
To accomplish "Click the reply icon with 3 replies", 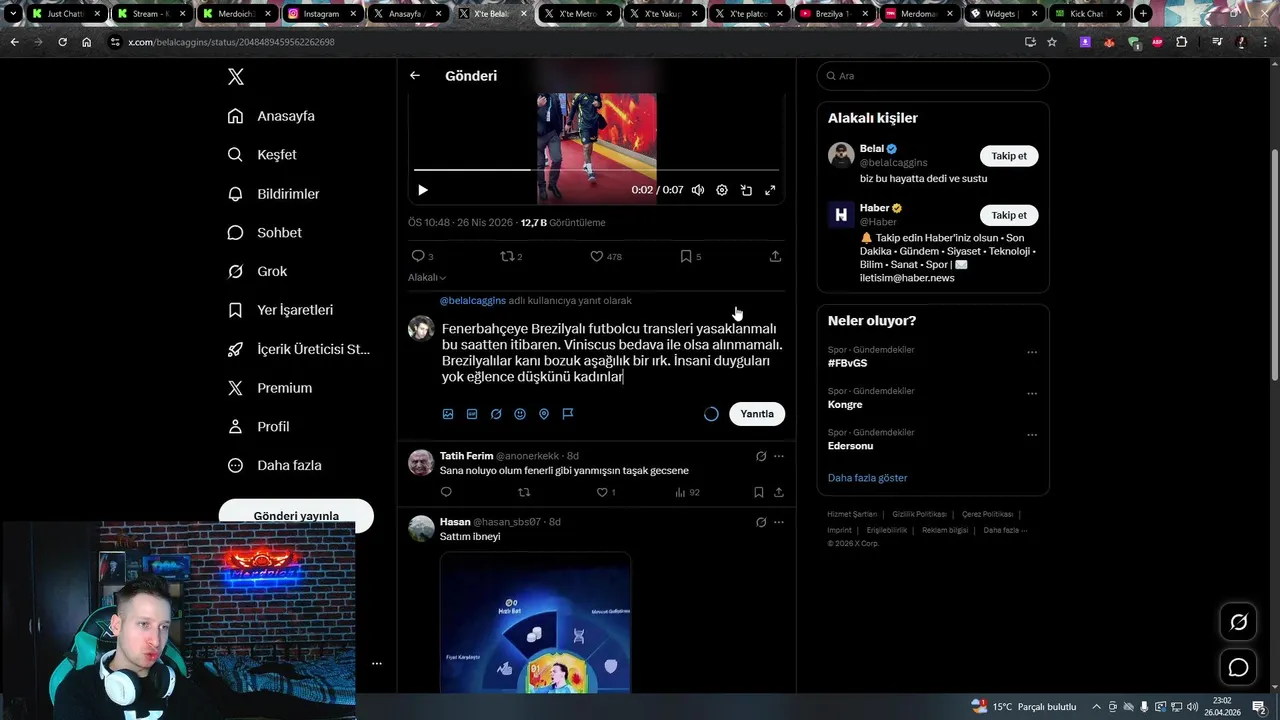I will [x=422, y=256].
